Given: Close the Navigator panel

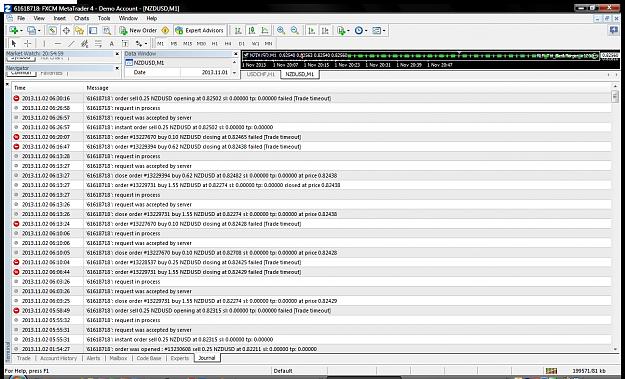Looking at the screenshot, I should tap(117, 68).
